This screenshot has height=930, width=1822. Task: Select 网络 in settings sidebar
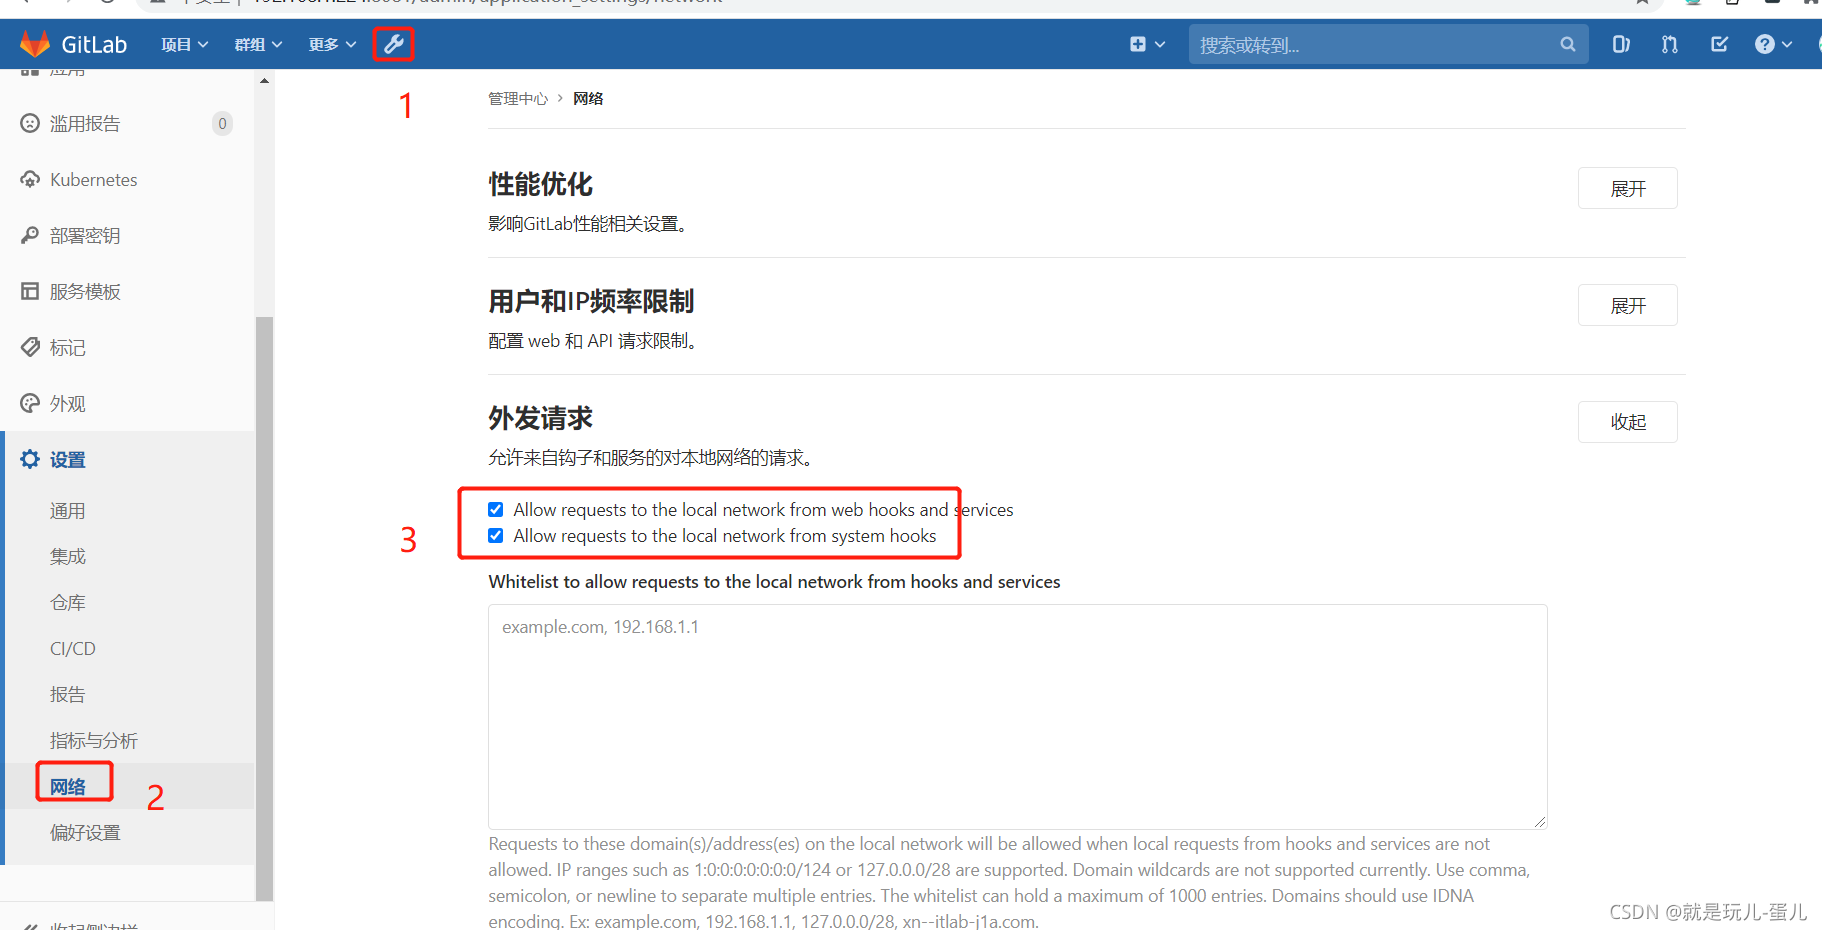(68, 787)
